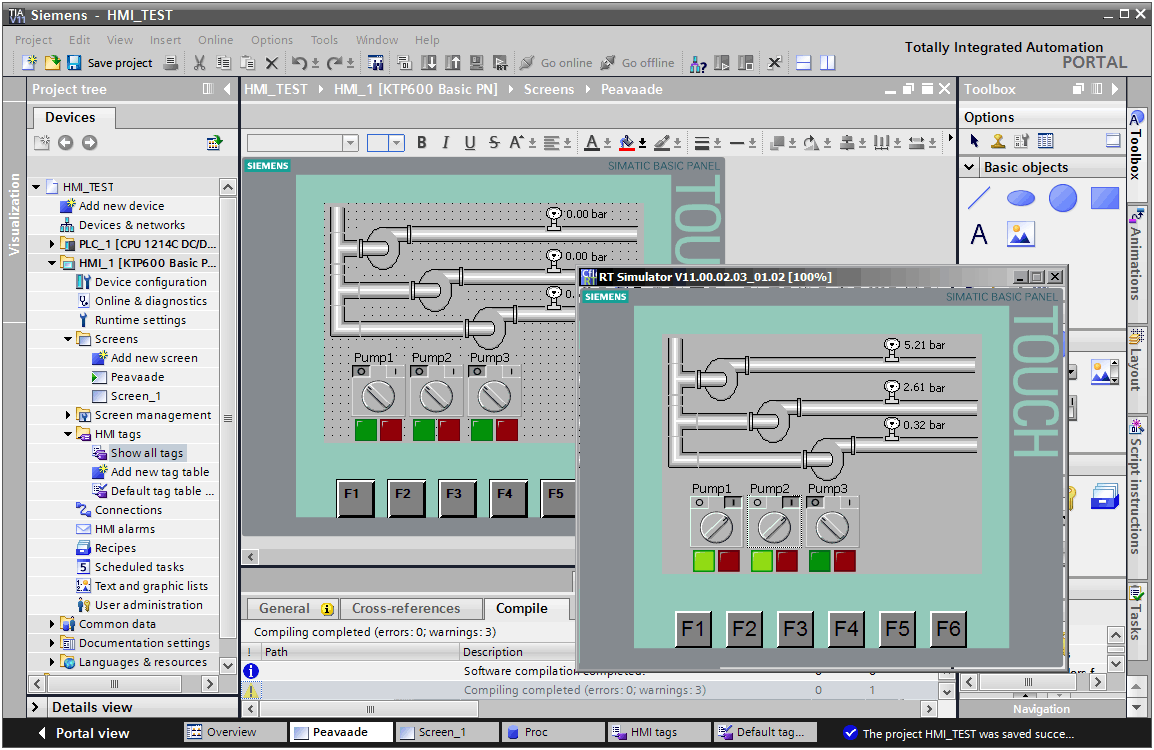Click the background fill color bucket
This screenshot has height=750, width=1154.
(x=626, y=143)
